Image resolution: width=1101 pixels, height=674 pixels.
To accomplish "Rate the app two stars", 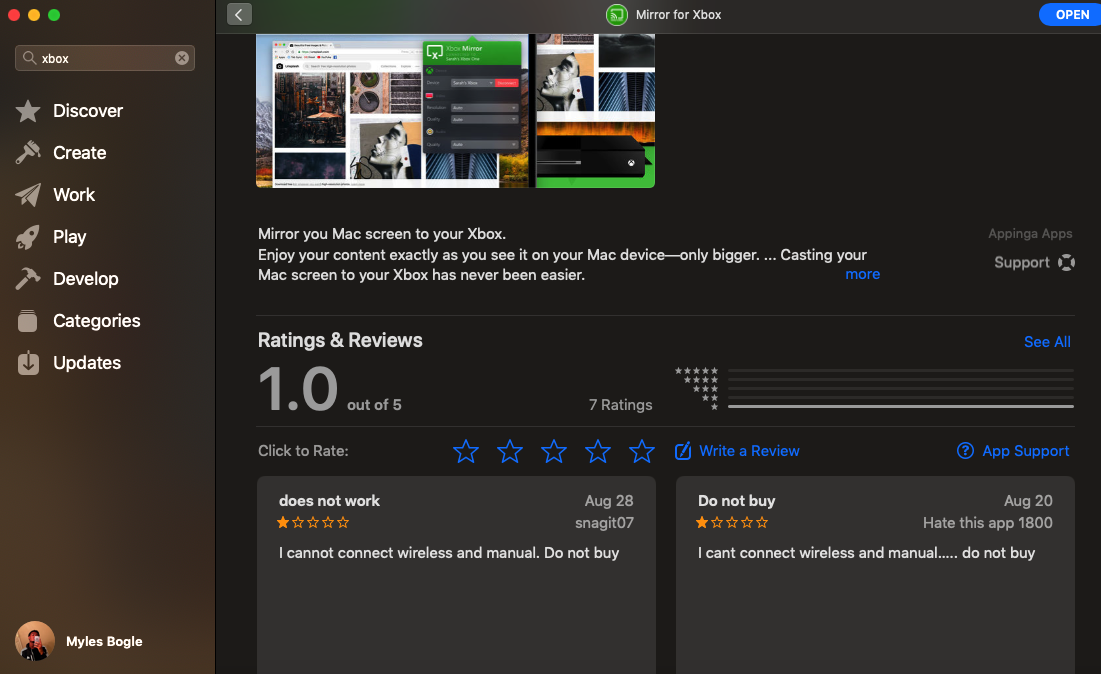I will 510,451.
